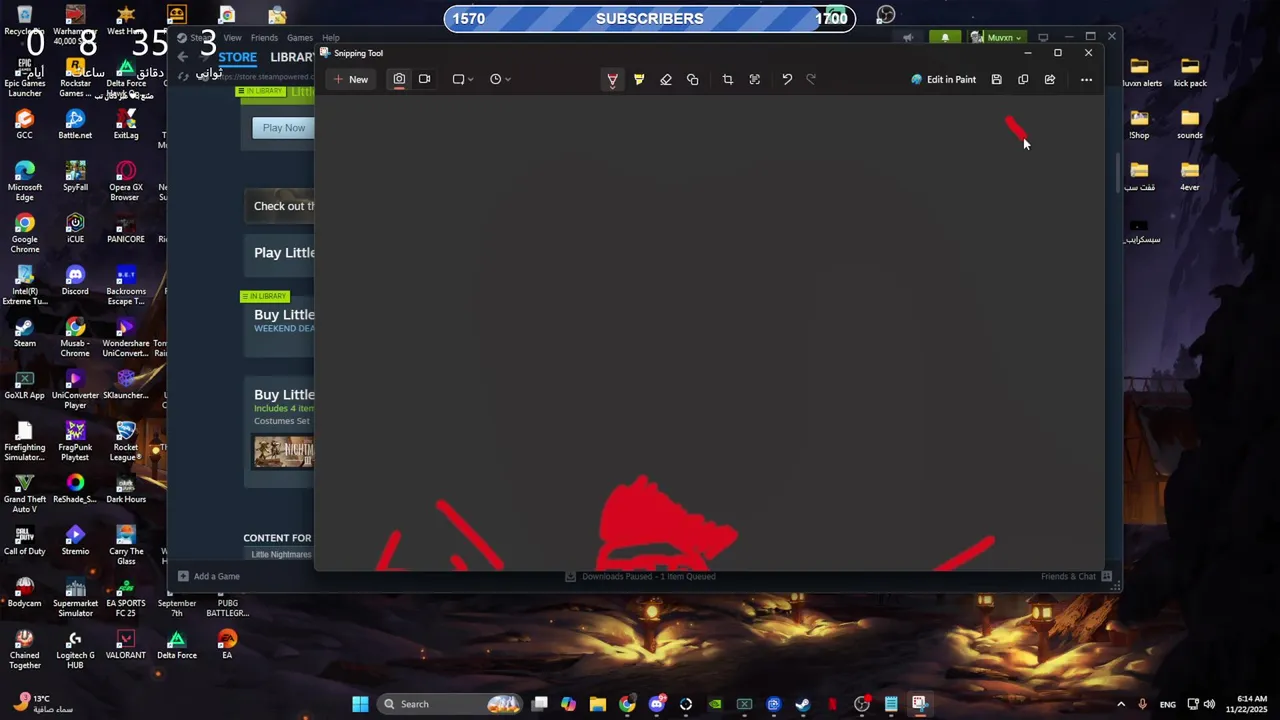
Task: Click taskbar Search box
Action: pos(452,704)
